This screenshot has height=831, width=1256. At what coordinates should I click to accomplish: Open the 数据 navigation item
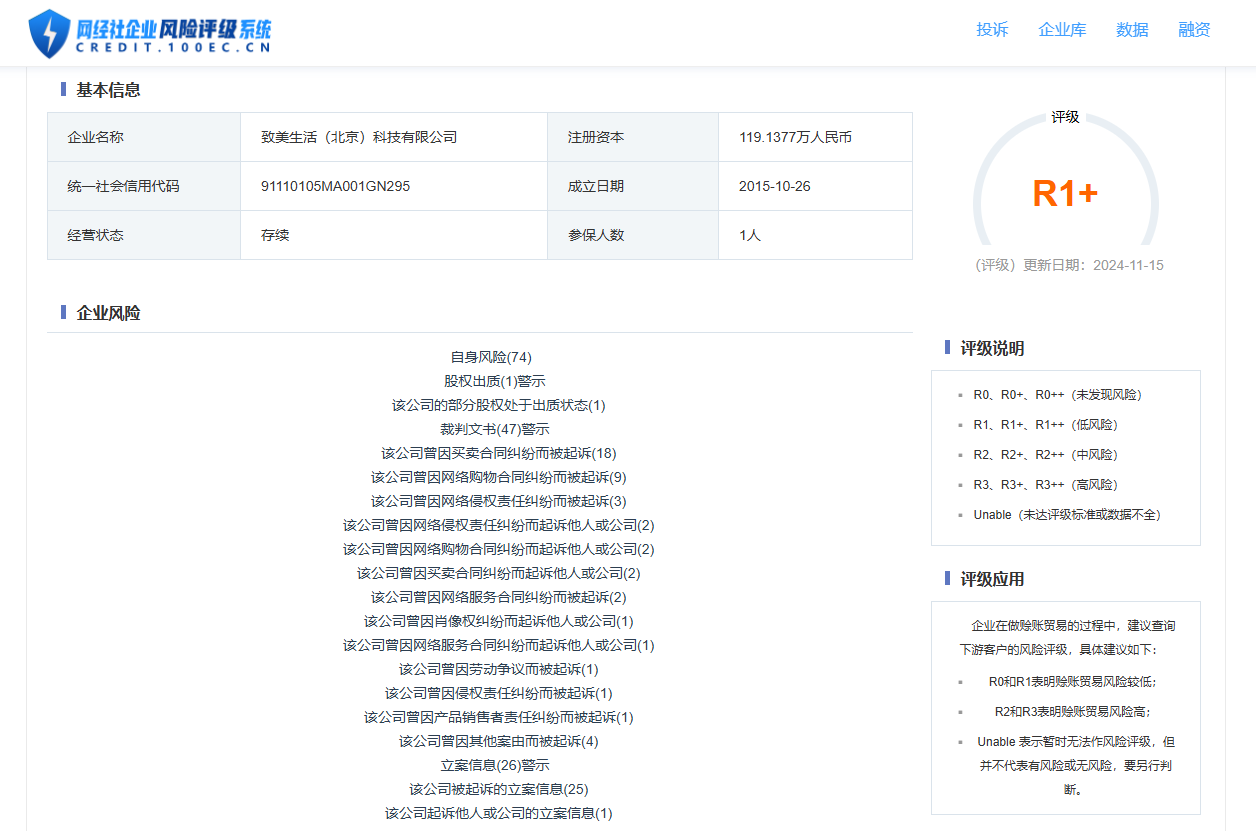(1132, 30)
